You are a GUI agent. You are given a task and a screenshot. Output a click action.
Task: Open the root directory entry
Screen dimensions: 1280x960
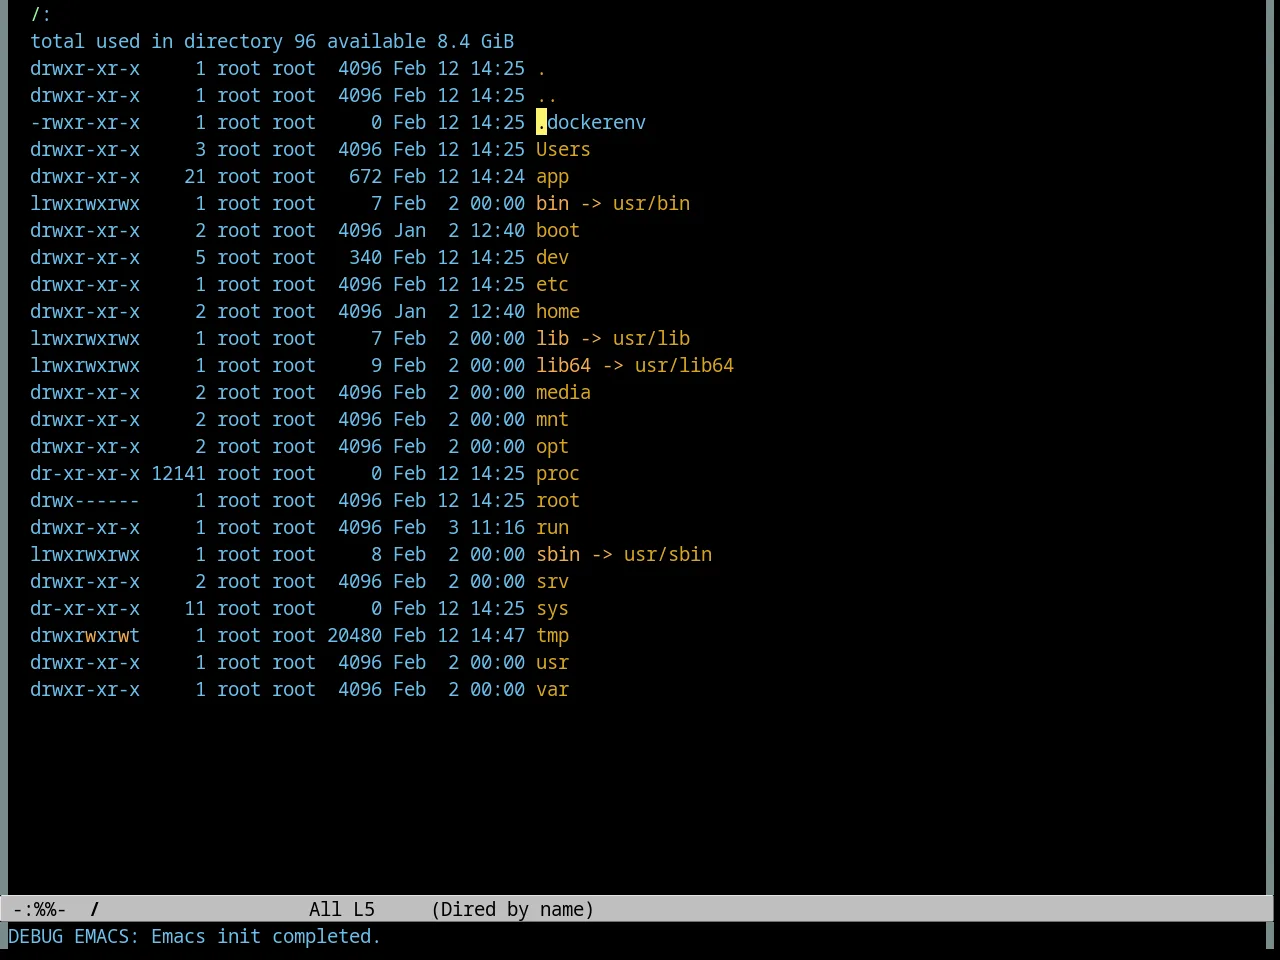point(558,500)
